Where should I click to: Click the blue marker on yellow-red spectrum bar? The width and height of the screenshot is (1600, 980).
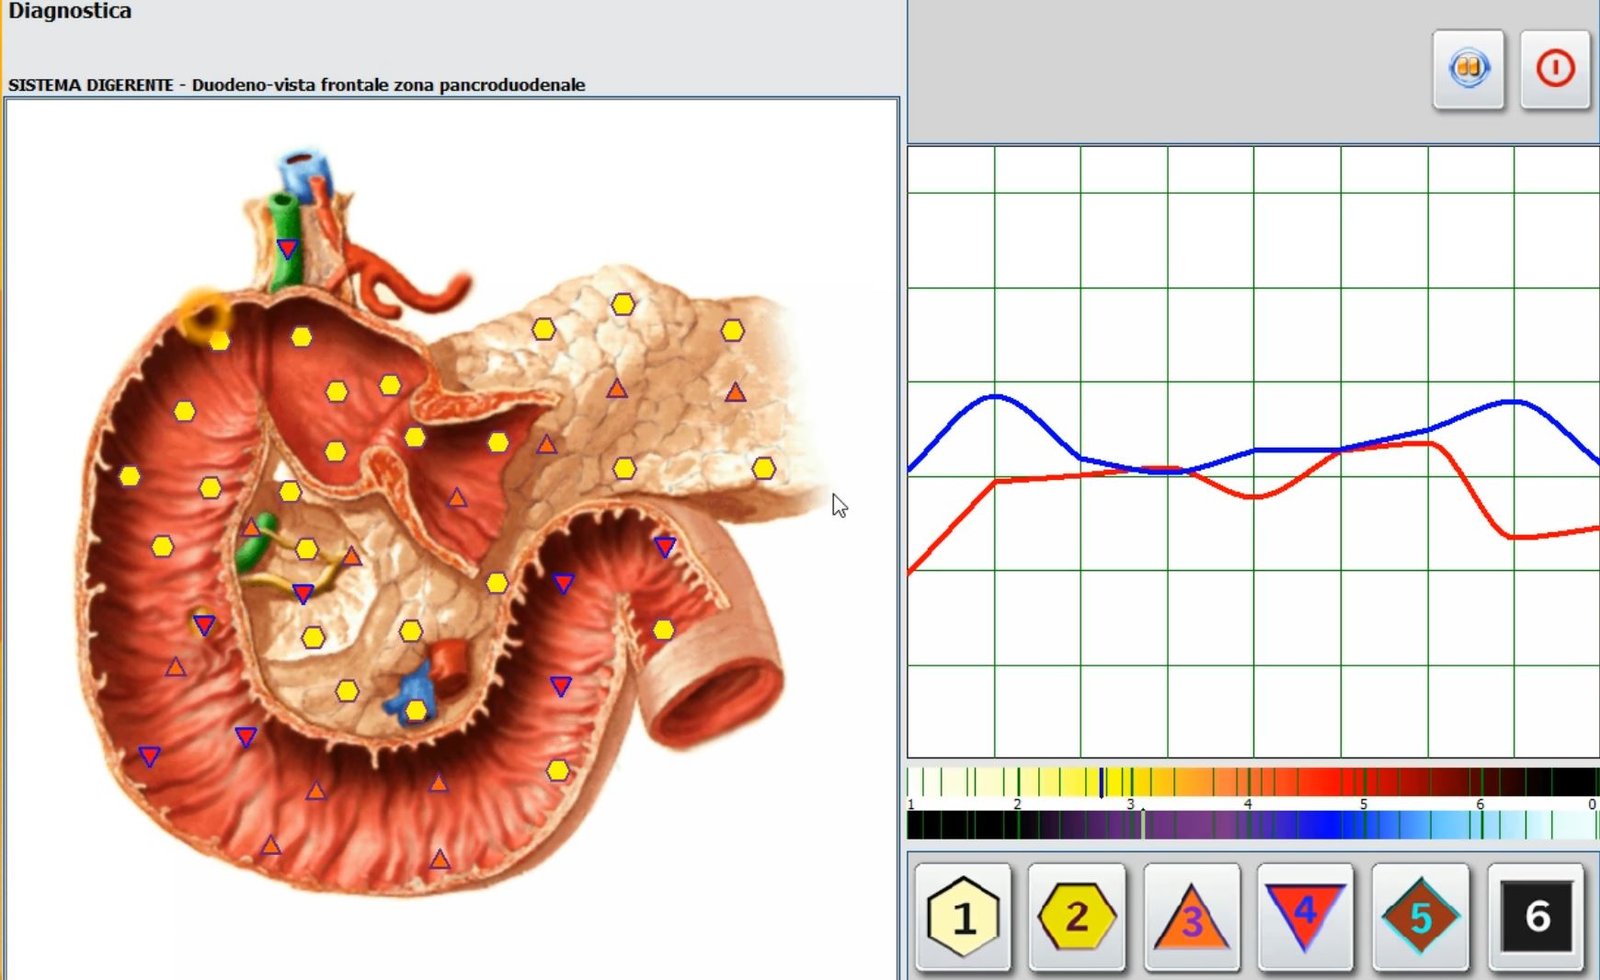pyautogui.click(x=1102, y=782)
